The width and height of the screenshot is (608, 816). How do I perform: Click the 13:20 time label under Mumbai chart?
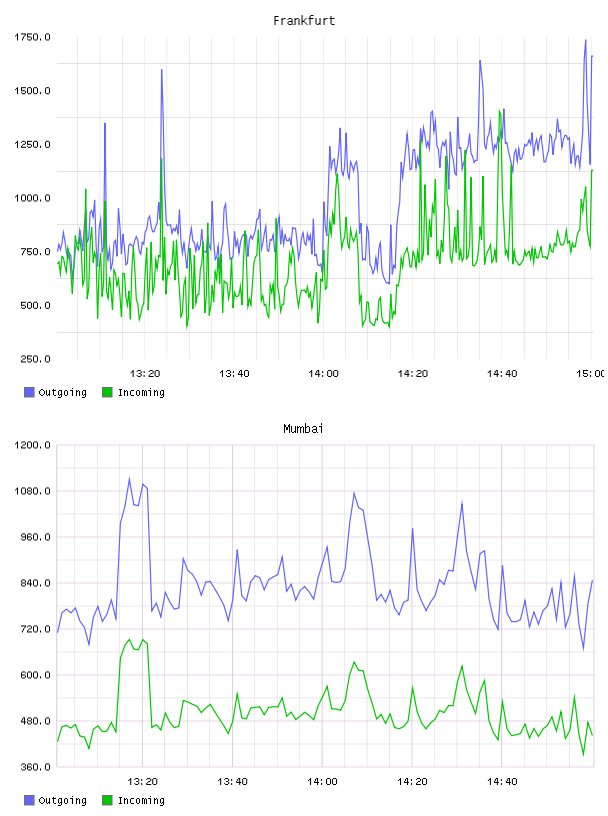point(143,781)
